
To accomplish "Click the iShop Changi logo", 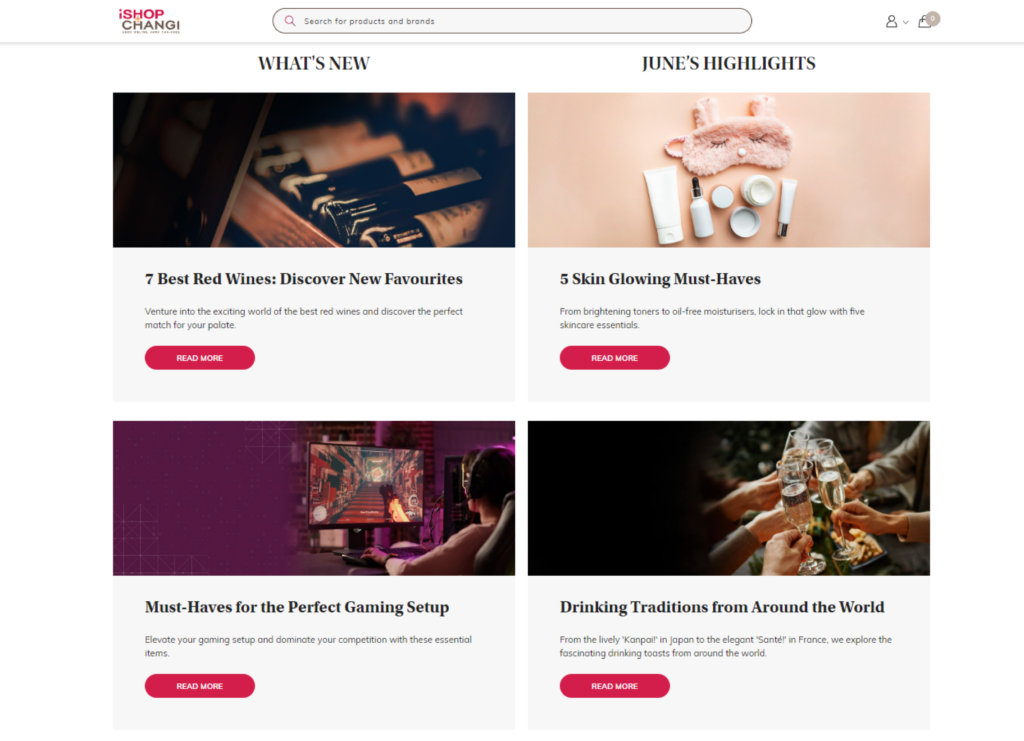I will pyautogui.click(x=149, y=21).
